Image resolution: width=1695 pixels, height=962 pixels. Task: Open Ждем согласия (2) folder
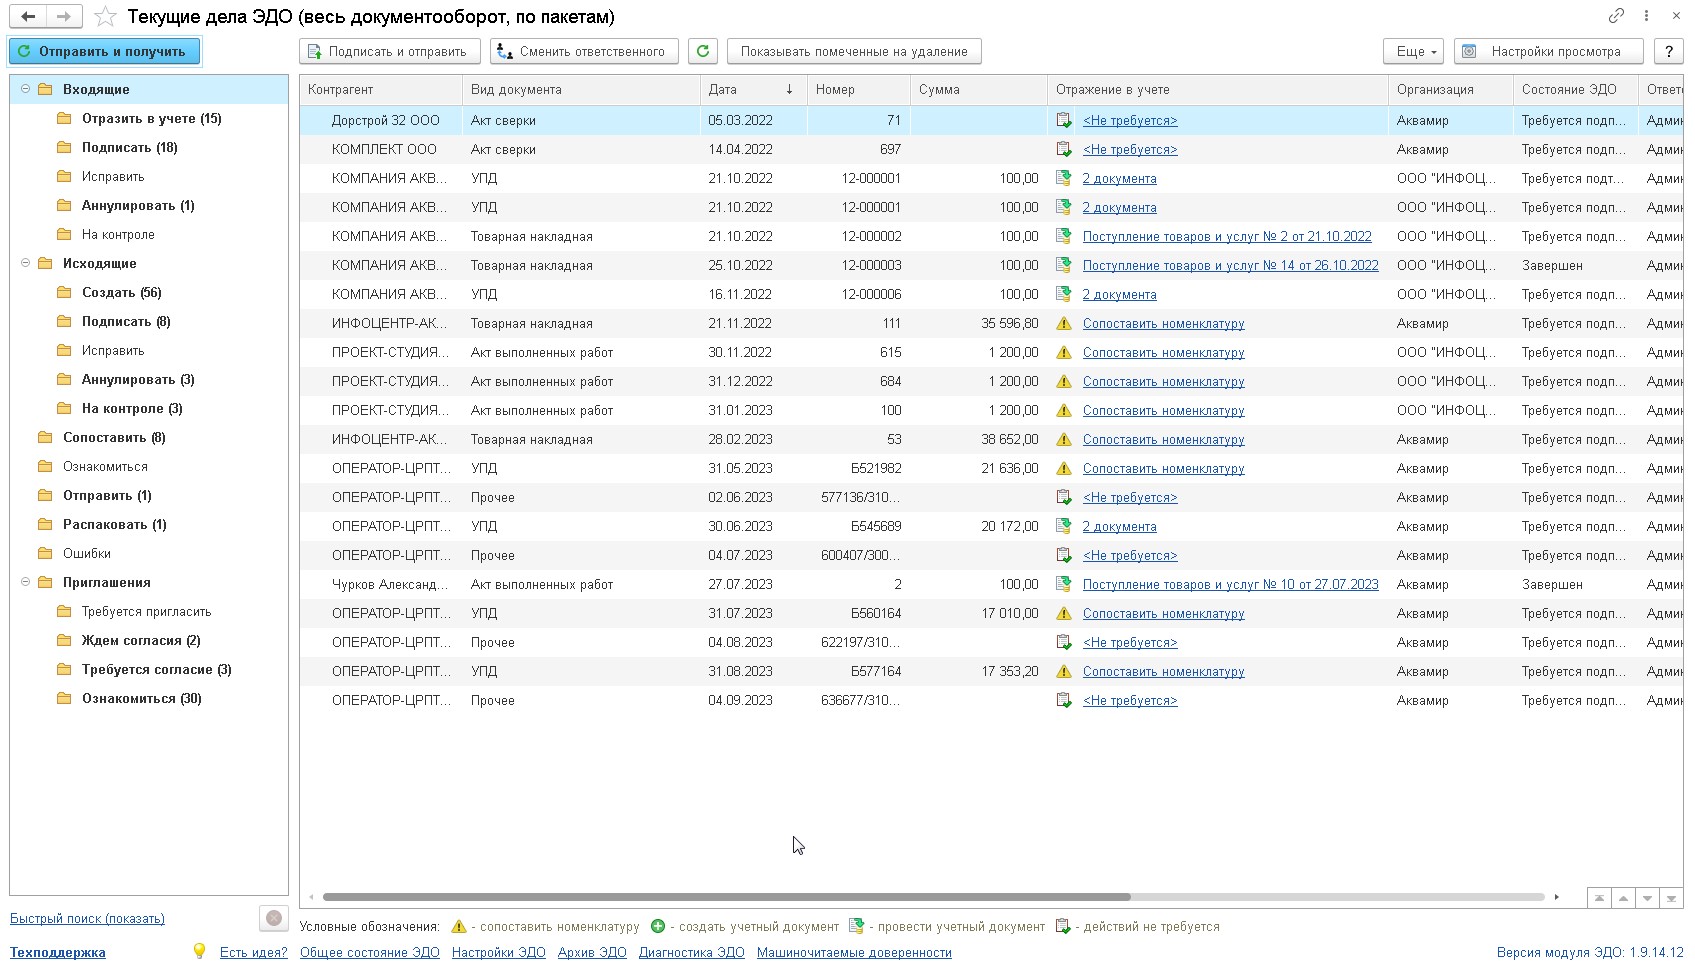141,640
